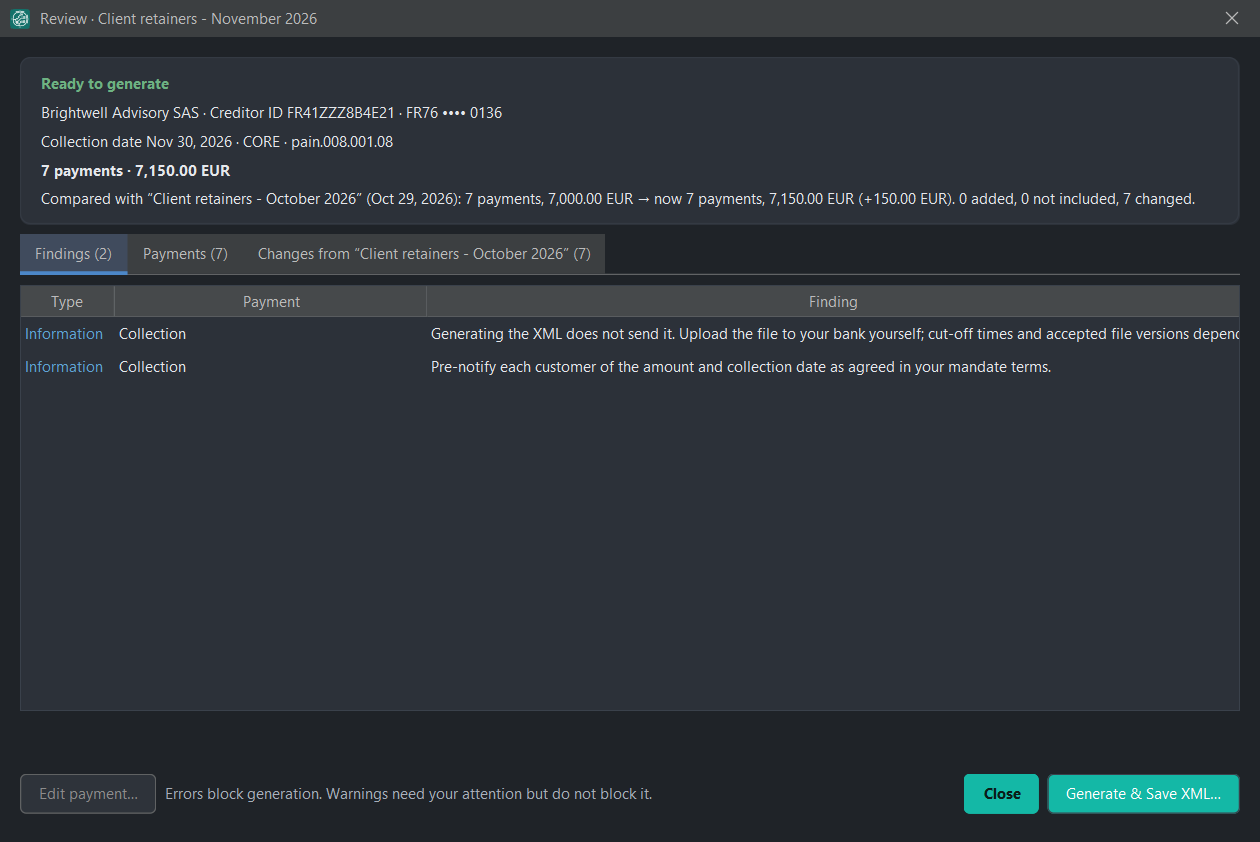Click the 'Compared with Client retainers - October 2026' summary

[x=618, y=199]
